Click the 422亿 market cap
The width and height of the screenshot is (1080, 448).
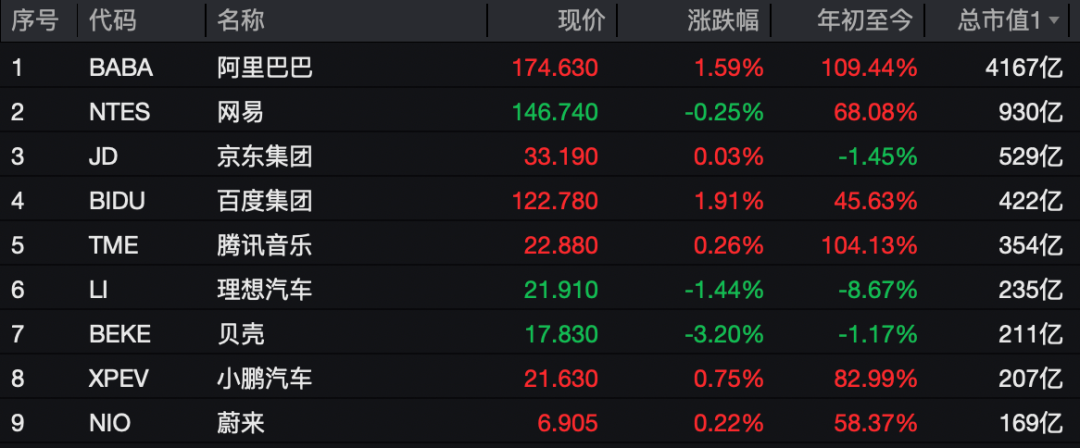tap(1030, 201)
